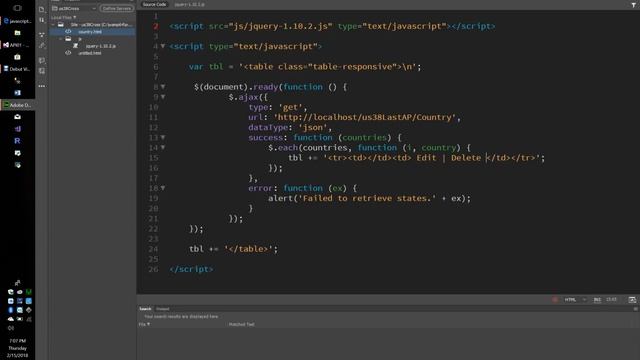Select the Expand All code icon

[x=42, y=35]
